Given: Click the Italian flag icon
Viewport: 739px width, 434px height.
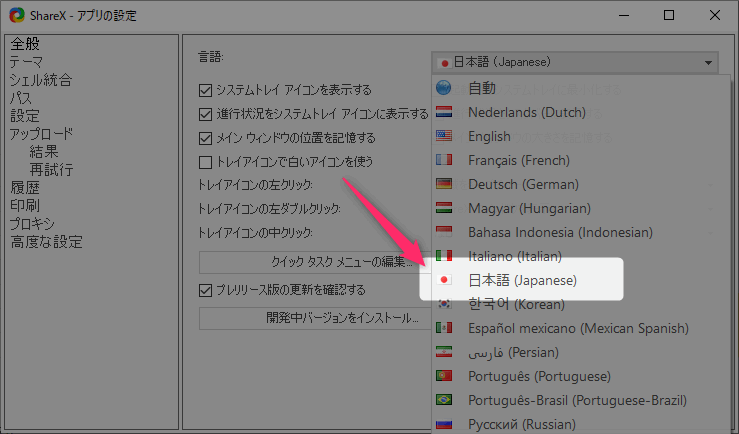Looking at the screenshot, I should [x=444, y=256].
